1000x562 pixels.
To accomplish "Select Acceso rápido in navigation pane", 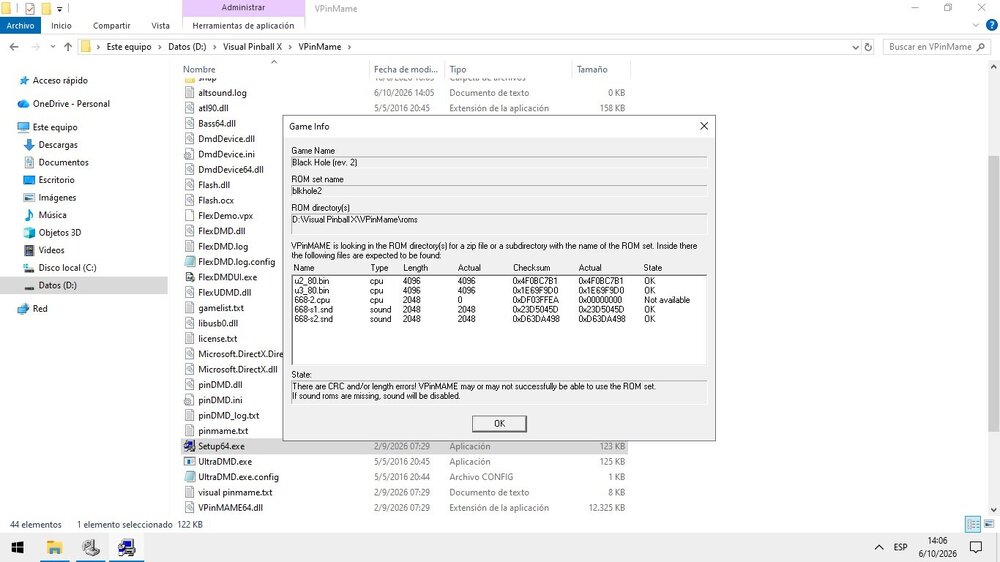I will click(60, 80).
